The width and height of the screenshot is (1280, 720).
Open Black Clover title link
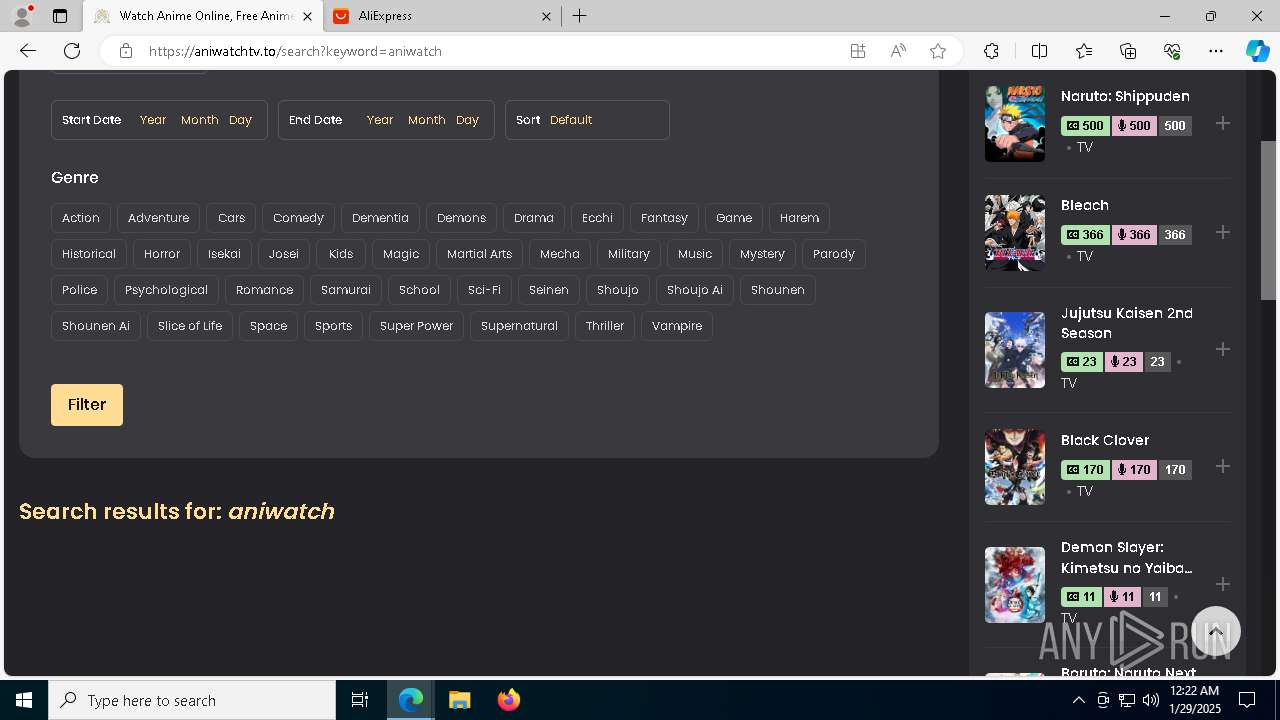pos(1105,440)
